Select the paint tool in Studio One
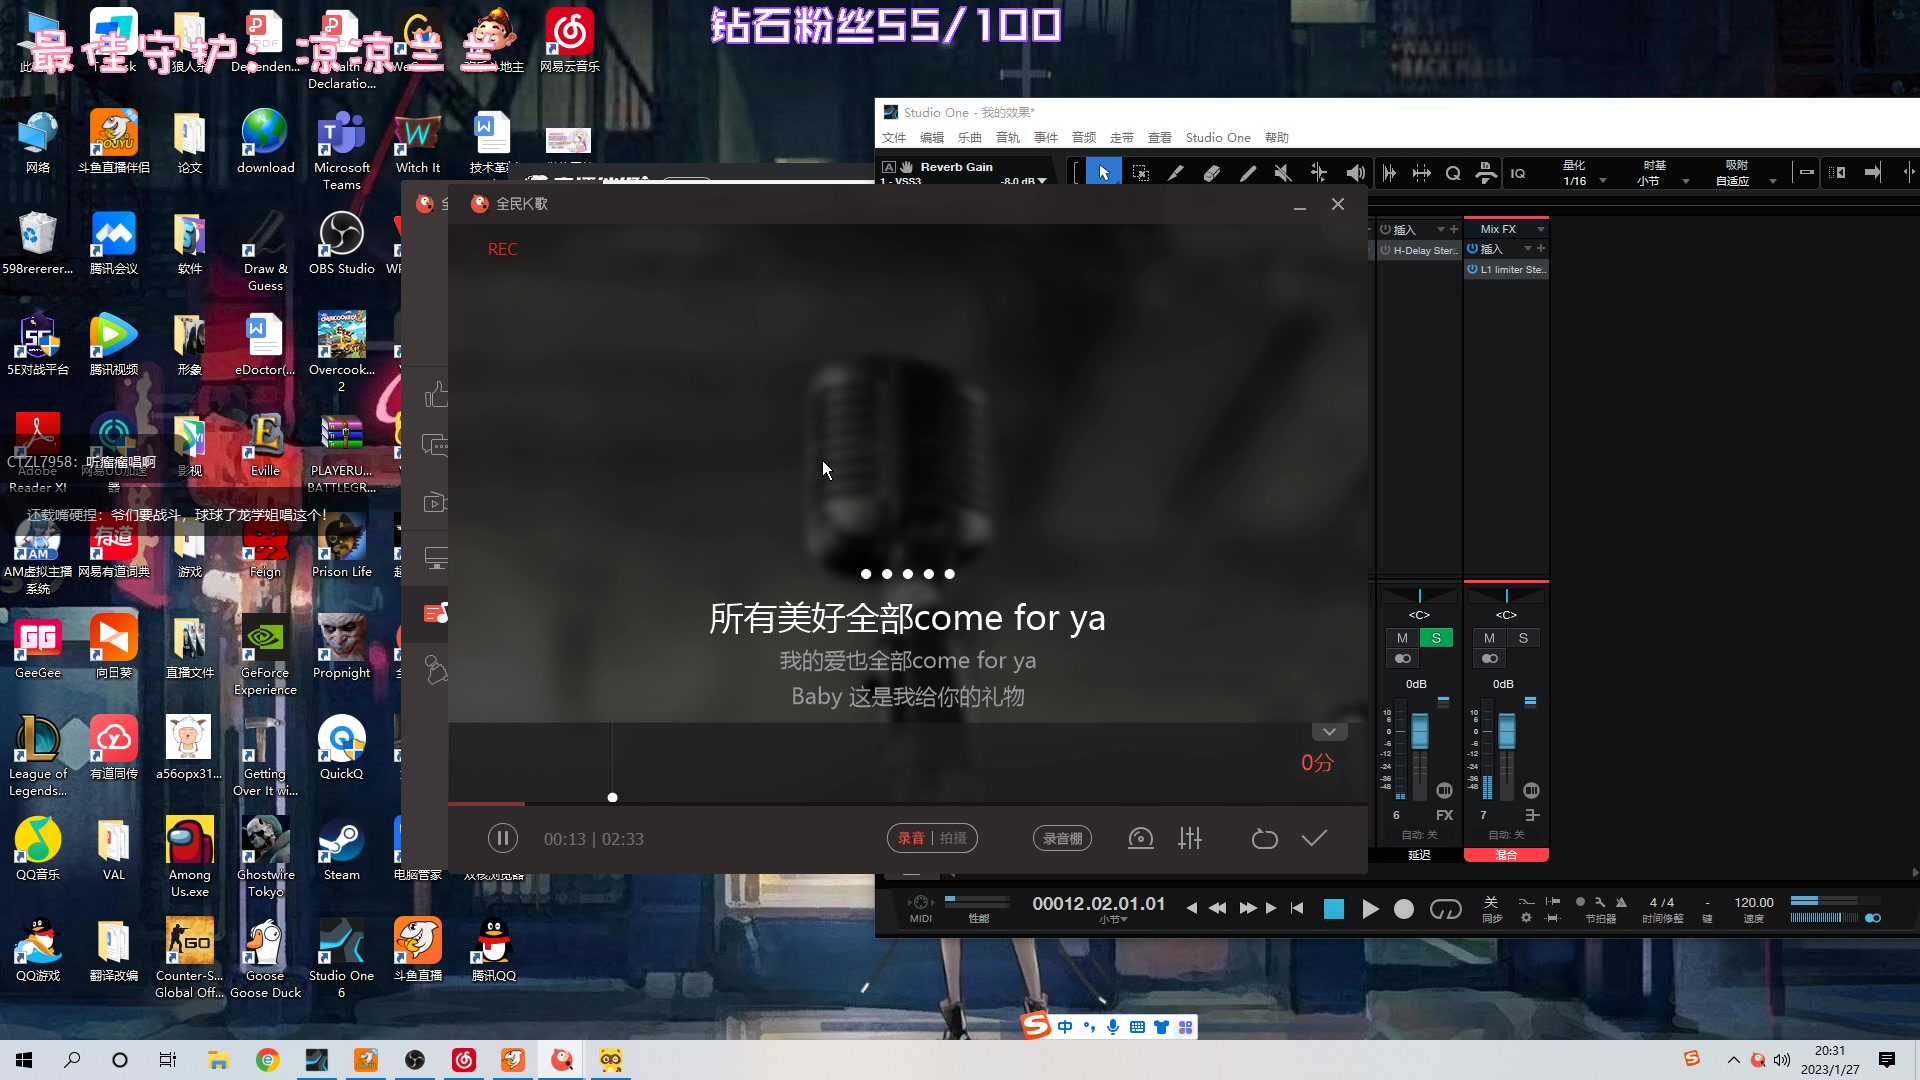Image resolution: width=1920 pixels, height=1080 pixels. [x=1248, y=172]
